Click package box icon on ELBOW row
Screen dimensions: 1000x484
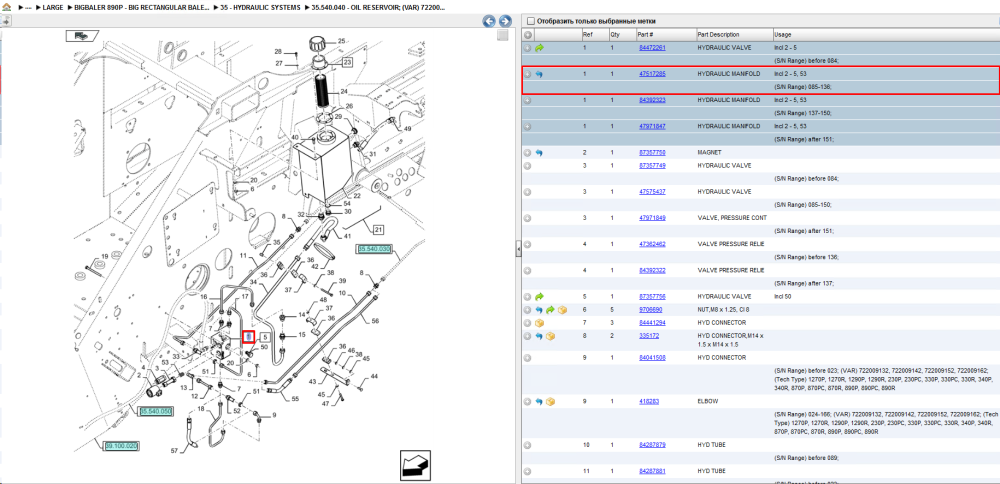pyautogui.click(x=550, y=402)
